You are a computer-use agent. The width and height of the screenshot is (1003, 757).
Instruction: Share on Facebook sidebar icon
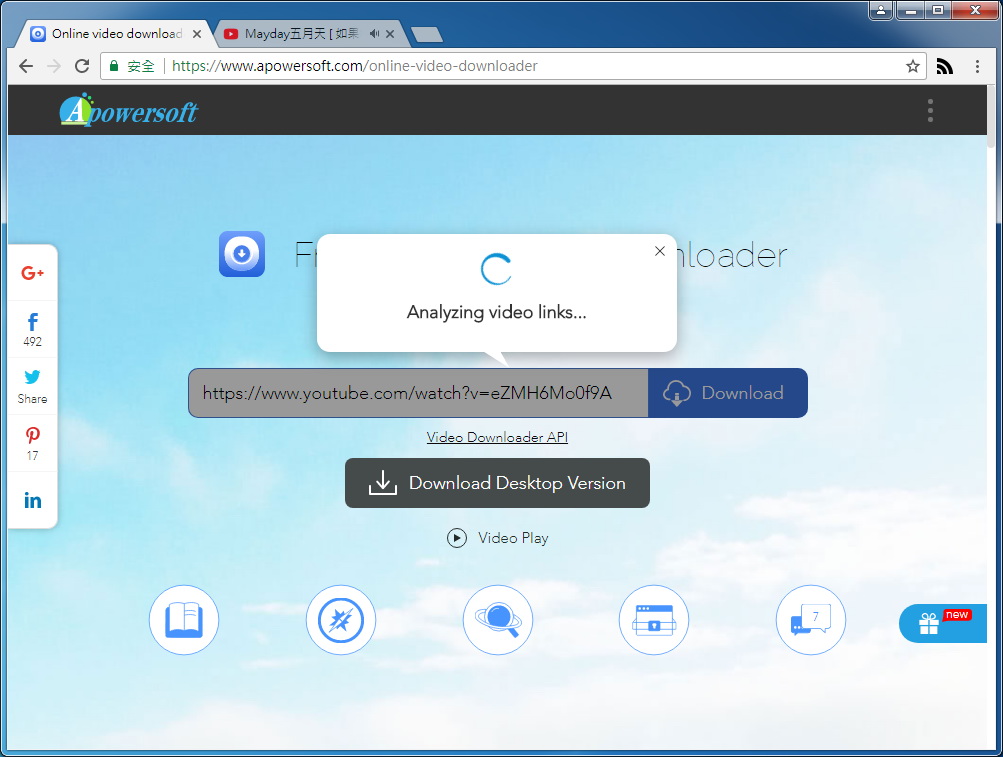click(33, 321)
